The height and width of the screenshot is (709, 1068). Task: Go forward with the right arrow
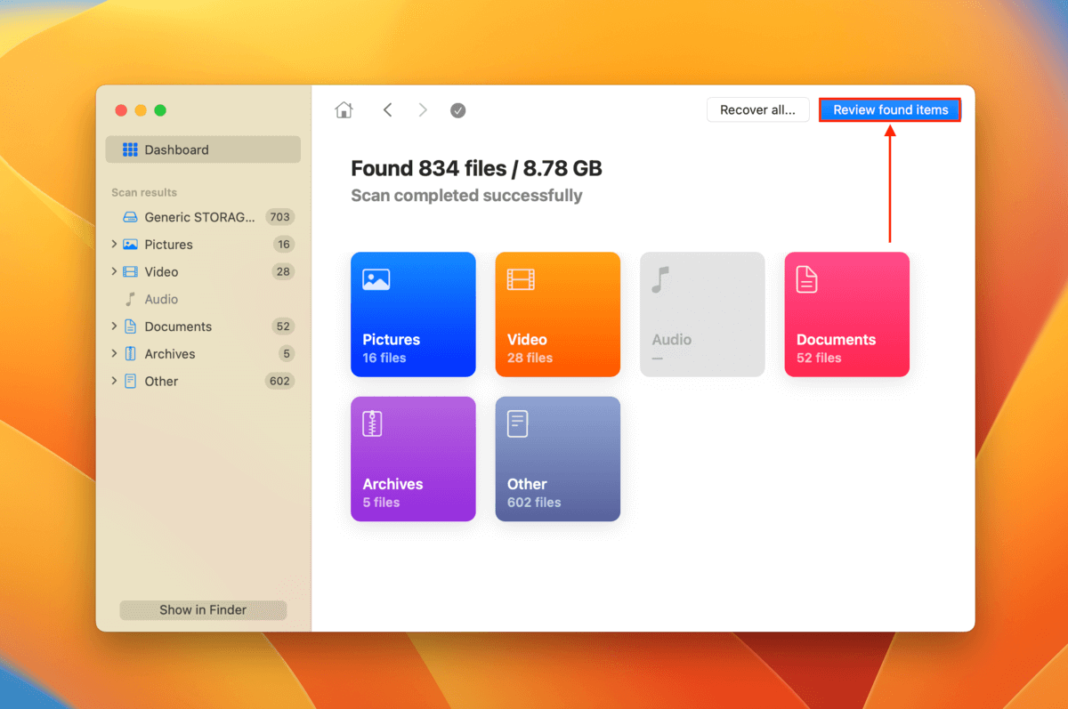coord(423,110)
